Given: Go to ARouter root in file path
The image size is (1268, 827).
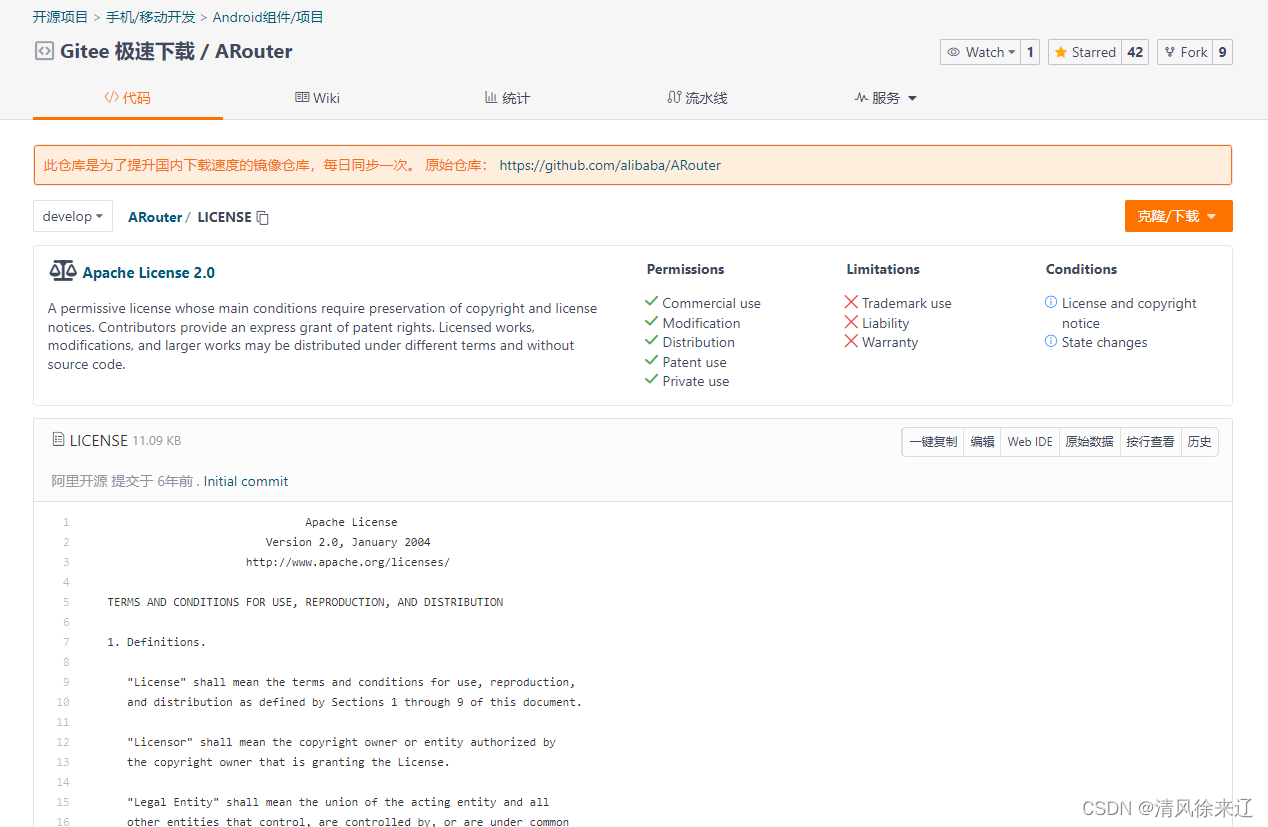Looking at the screenshot, I should (155, 217).
